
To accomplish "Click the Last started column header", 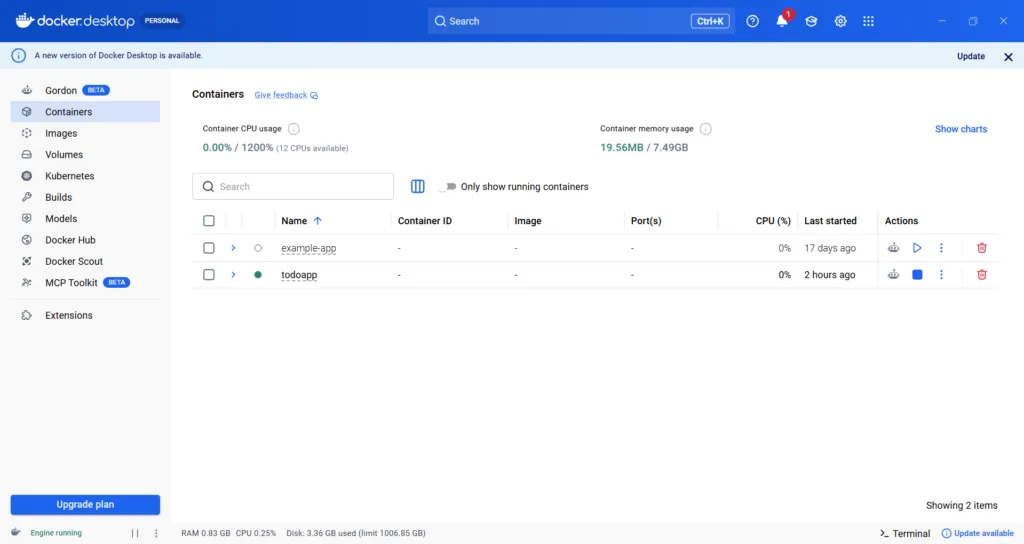I will point(830,221).
